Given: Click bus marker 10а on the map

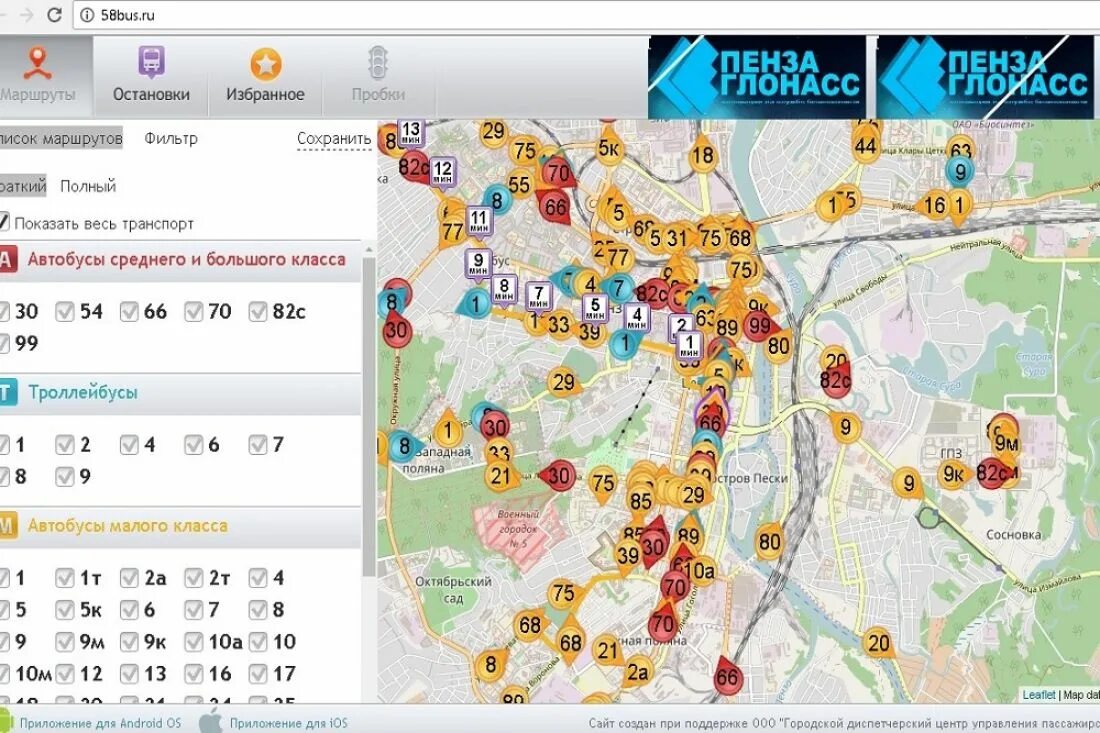Looking at the screenshot, I should coord(702,572).
